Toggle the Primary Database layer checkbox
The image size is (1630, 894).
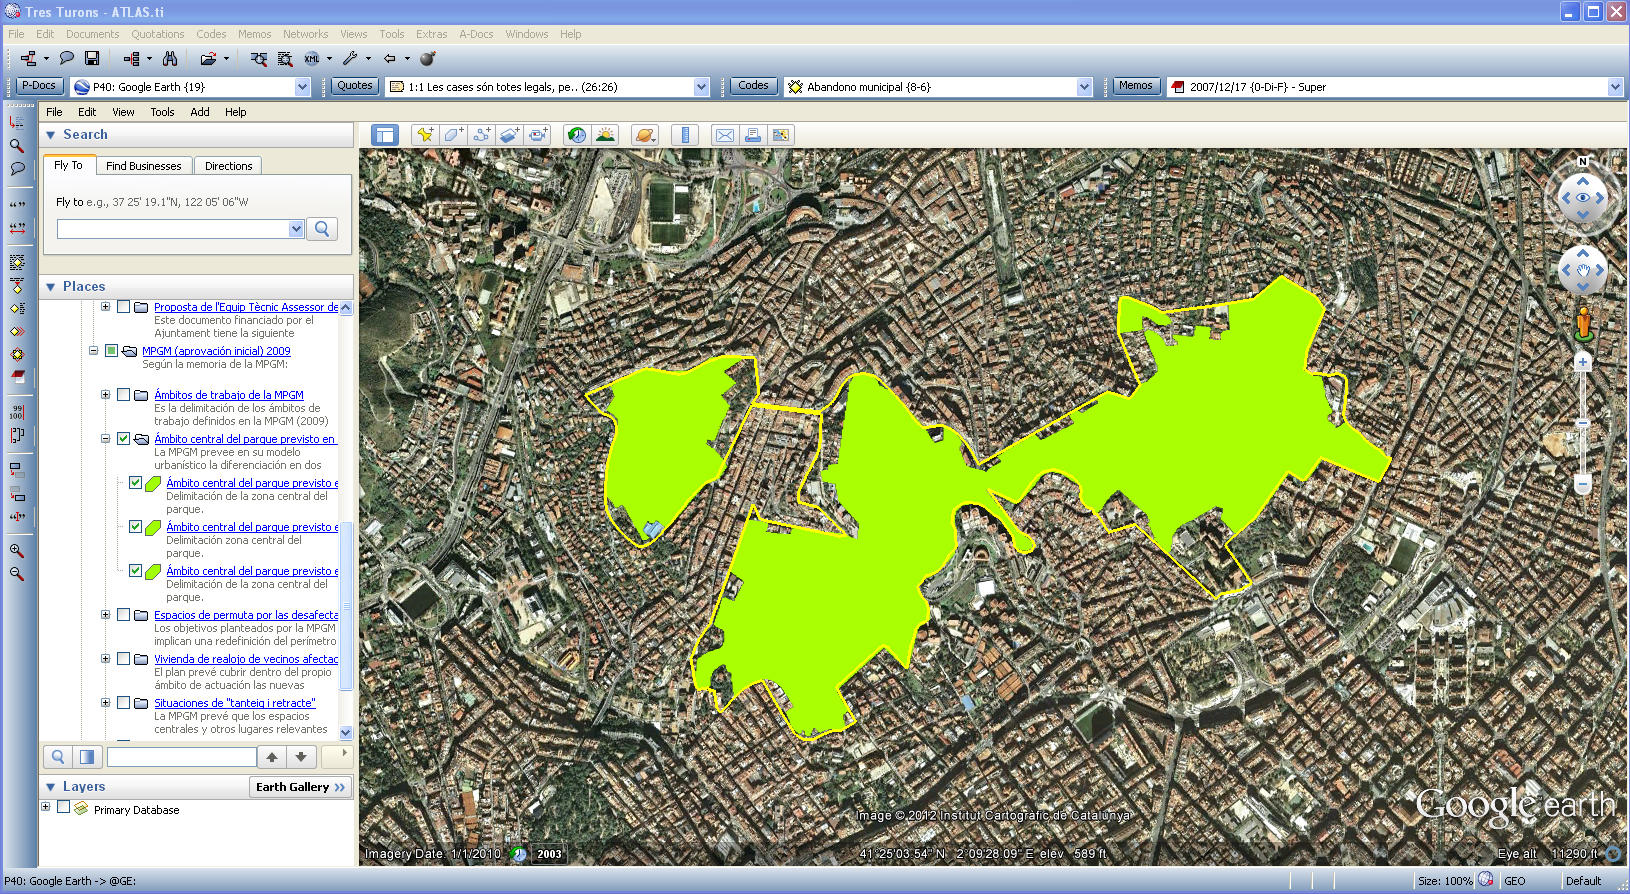64,807
